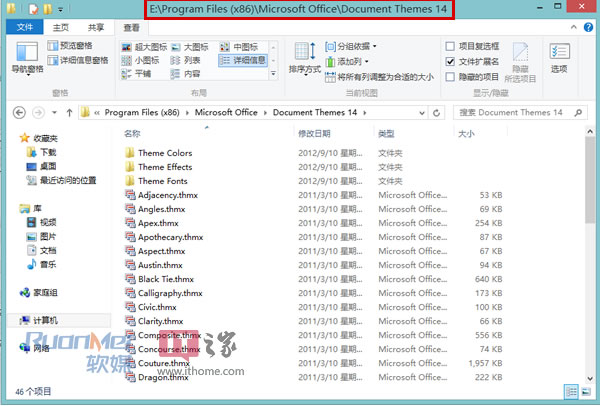This screenshot has width=600, height=406.
Task: Select tiles (平铺) layout
Action: pos(136,73)
